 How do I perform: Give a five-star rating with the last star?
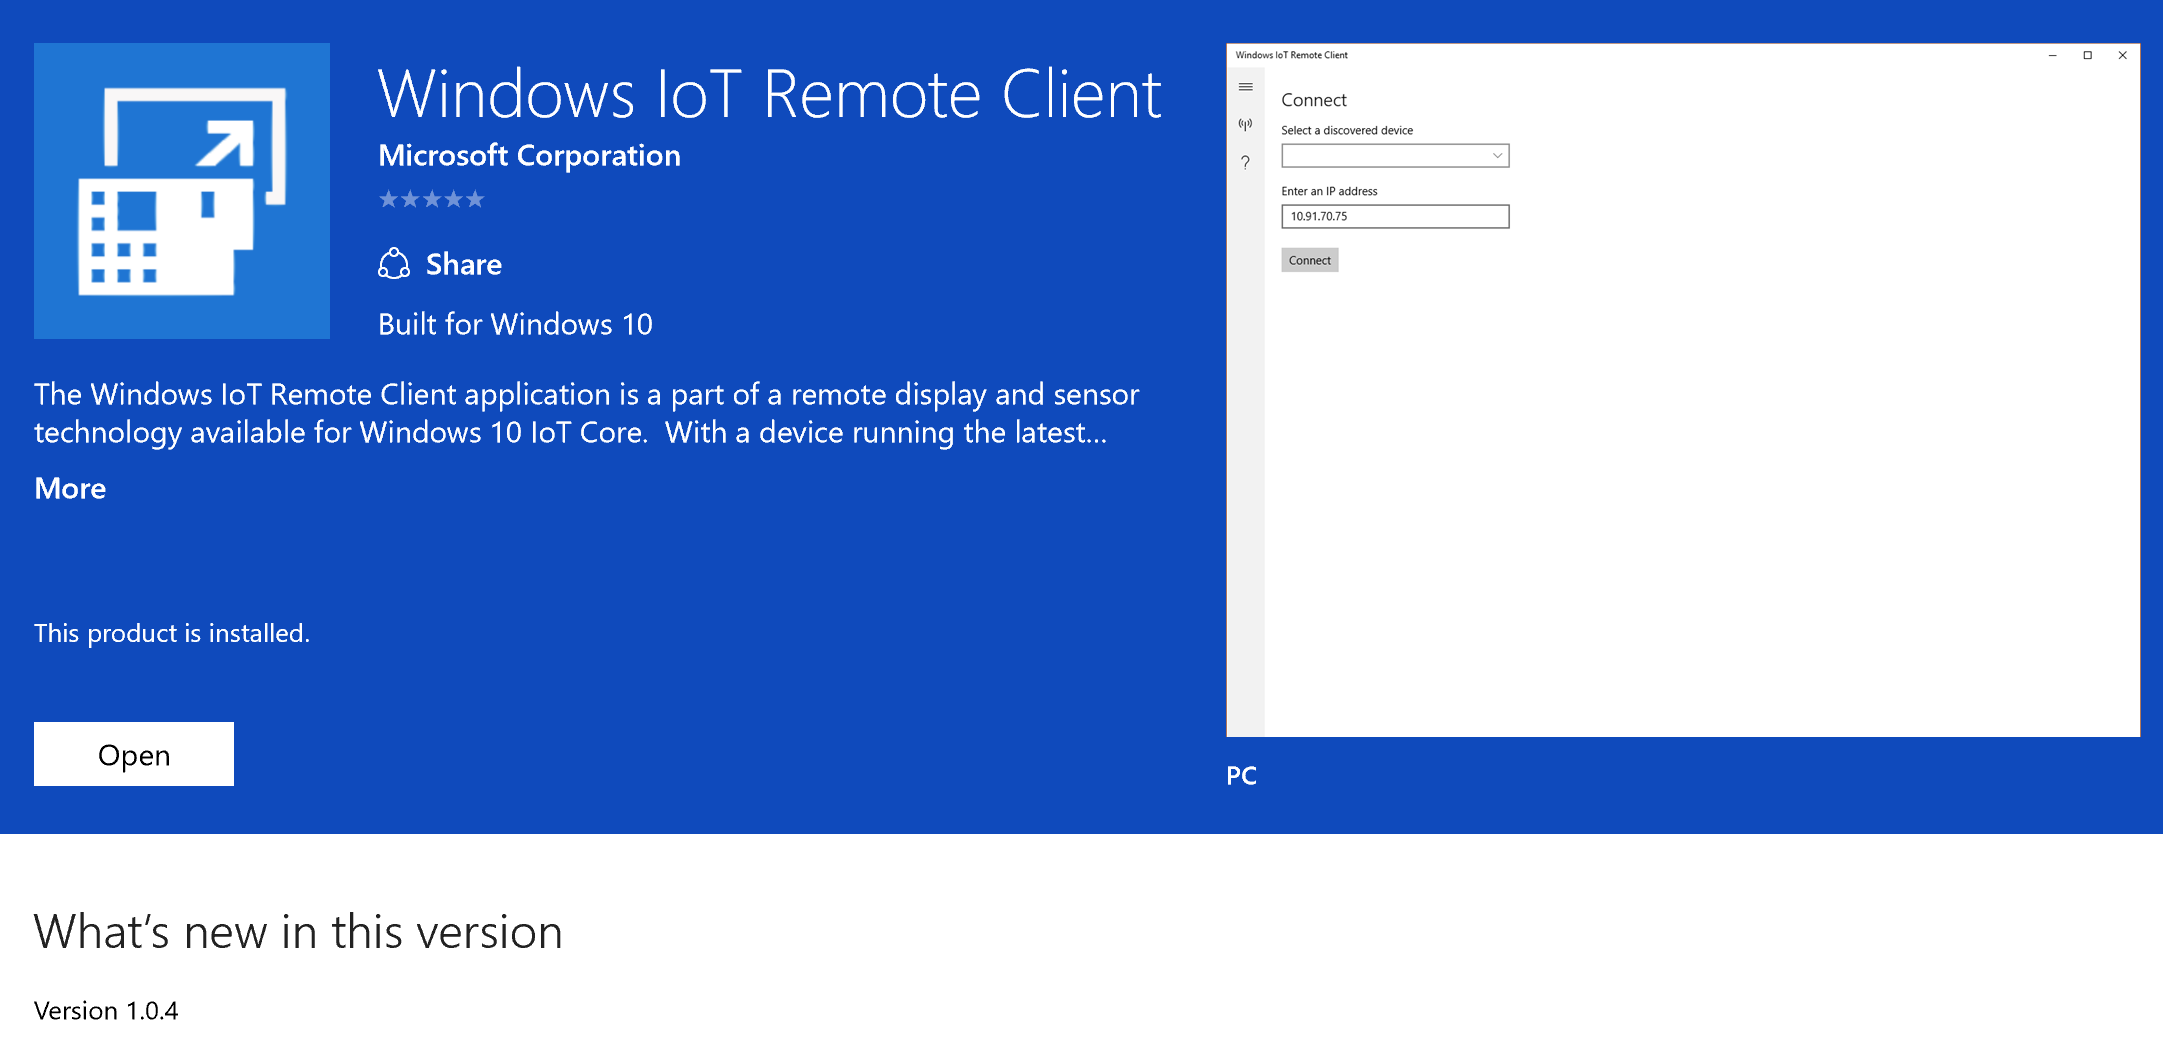click(475, 199)
